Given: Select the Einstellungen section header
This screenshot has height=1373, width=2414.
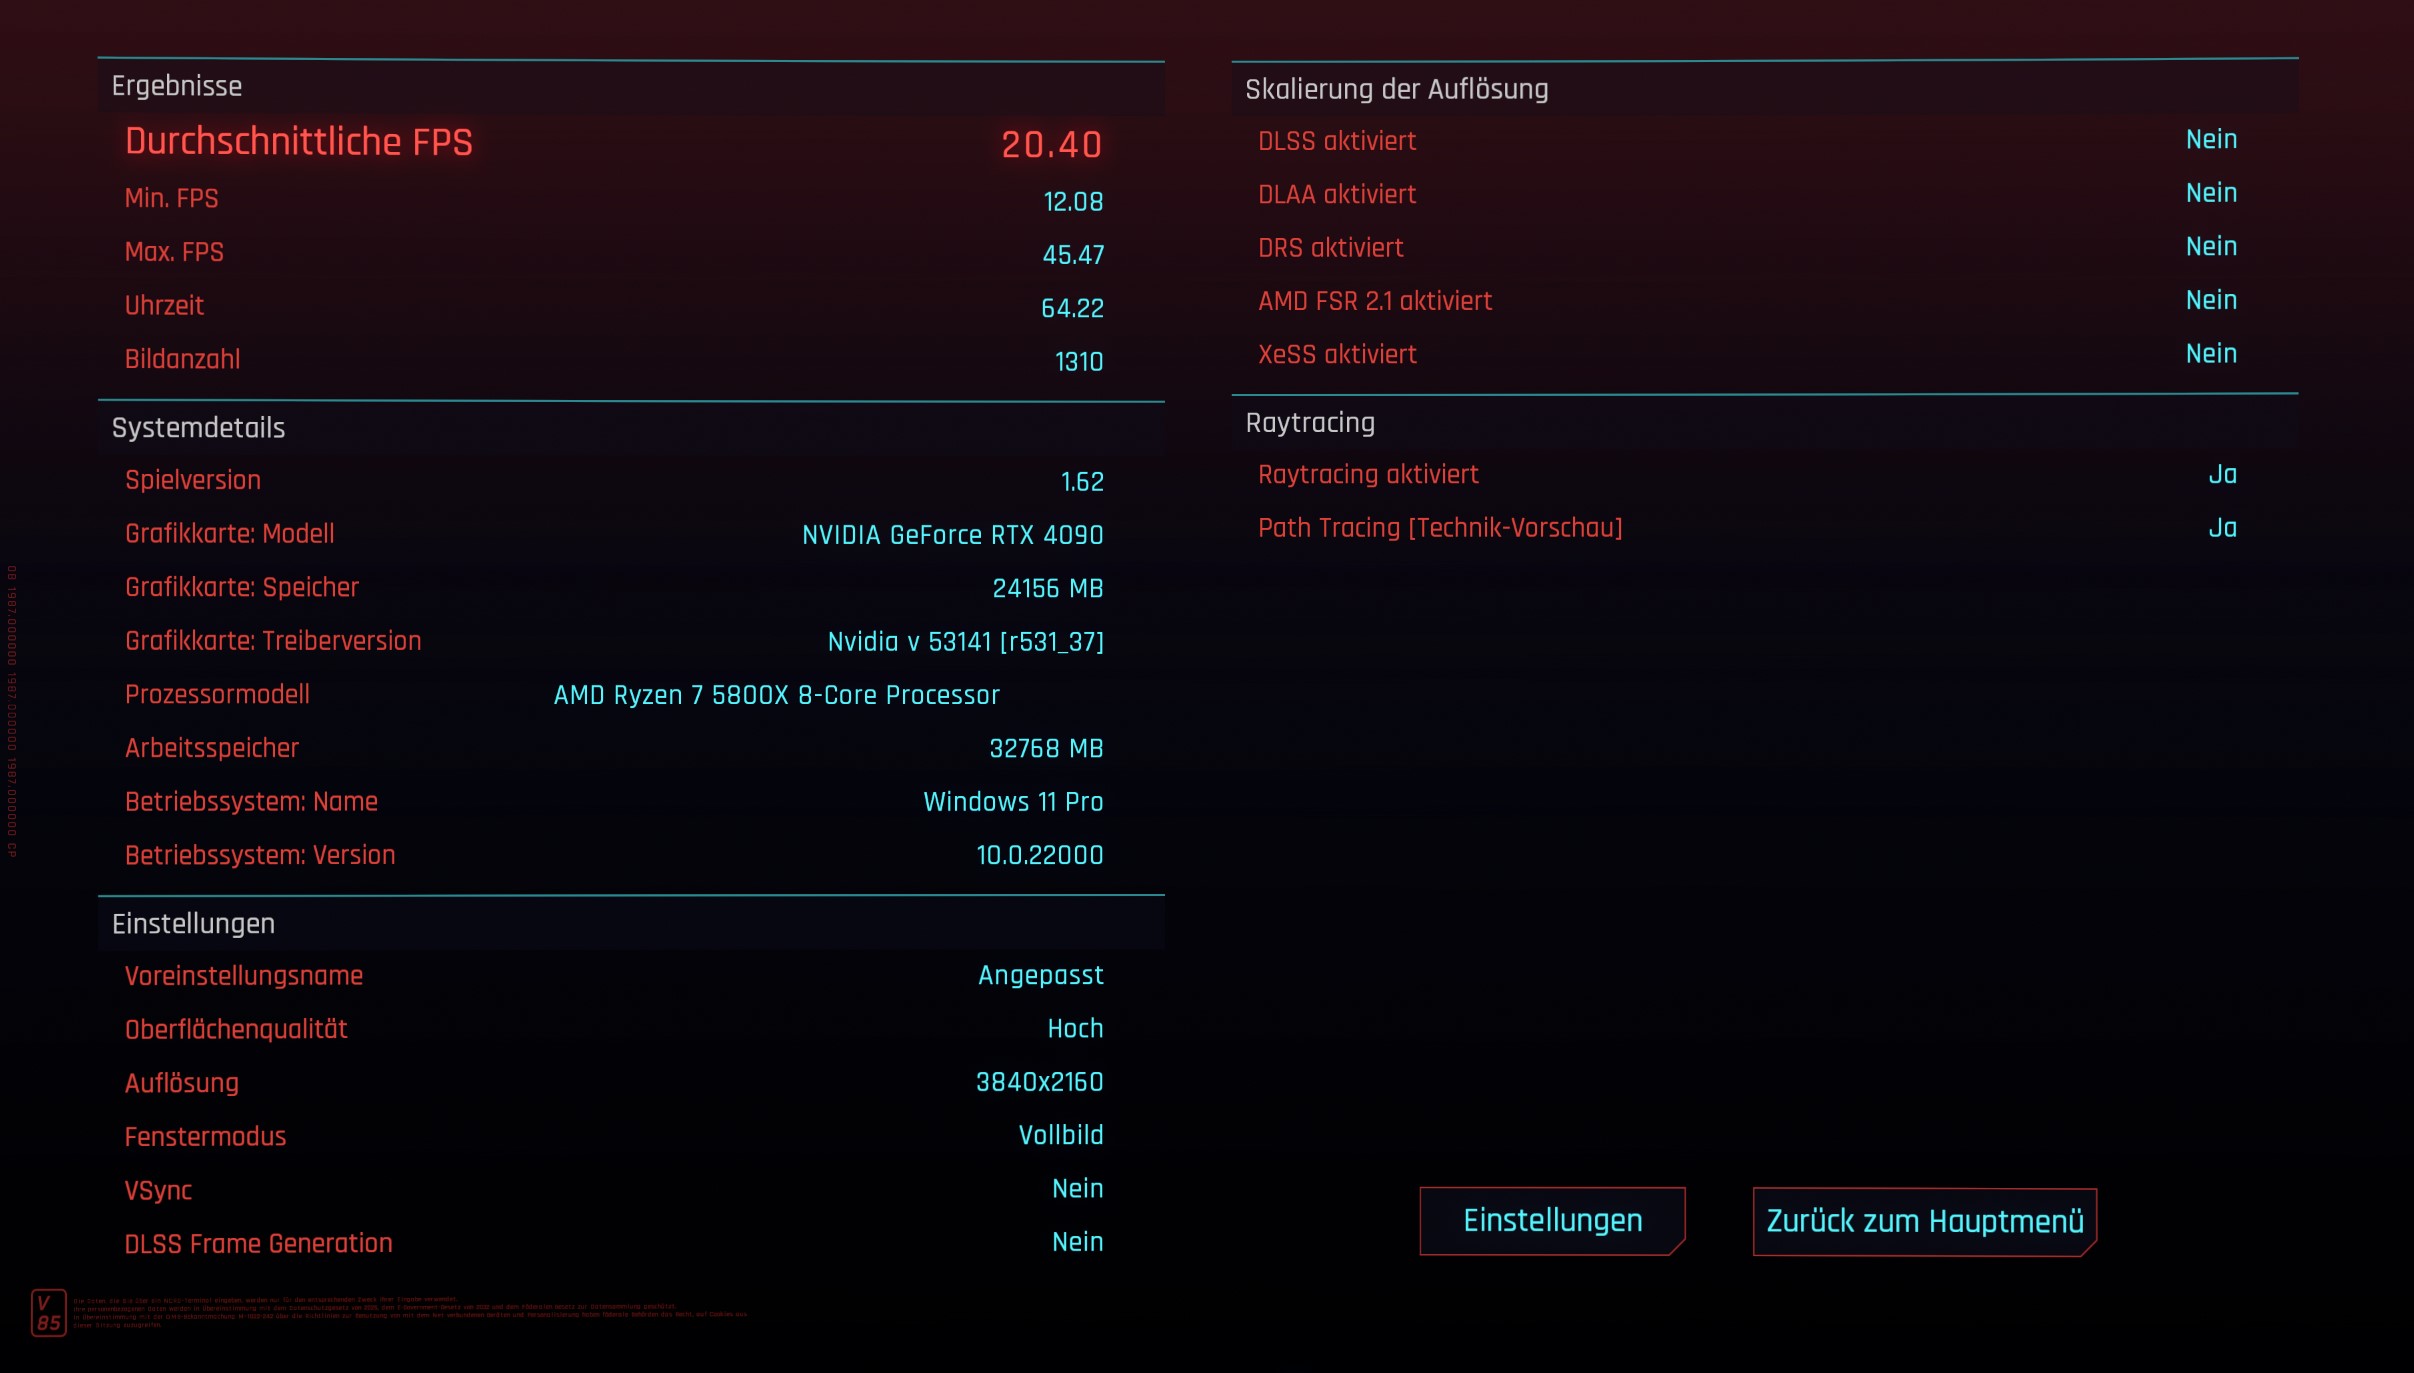Looking at the screenshot, I should pos(193,924).
